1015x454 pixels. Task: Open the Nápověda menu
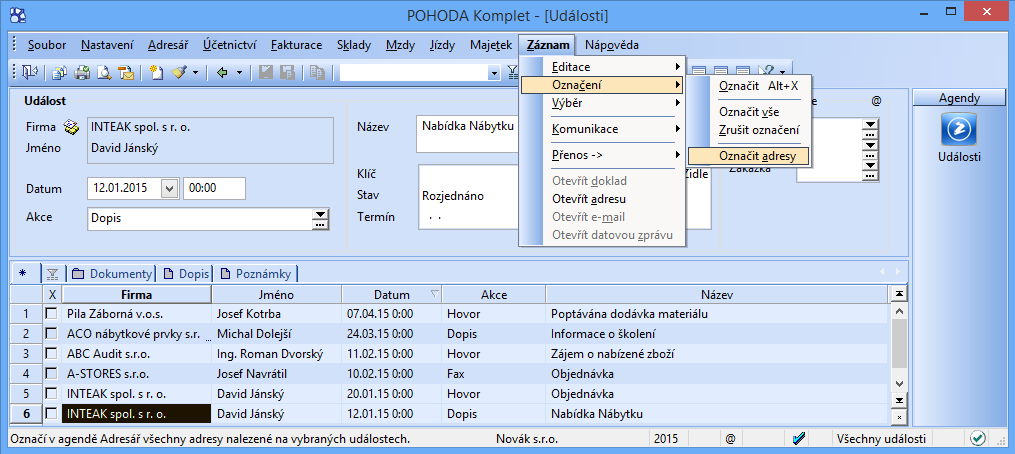612,45
